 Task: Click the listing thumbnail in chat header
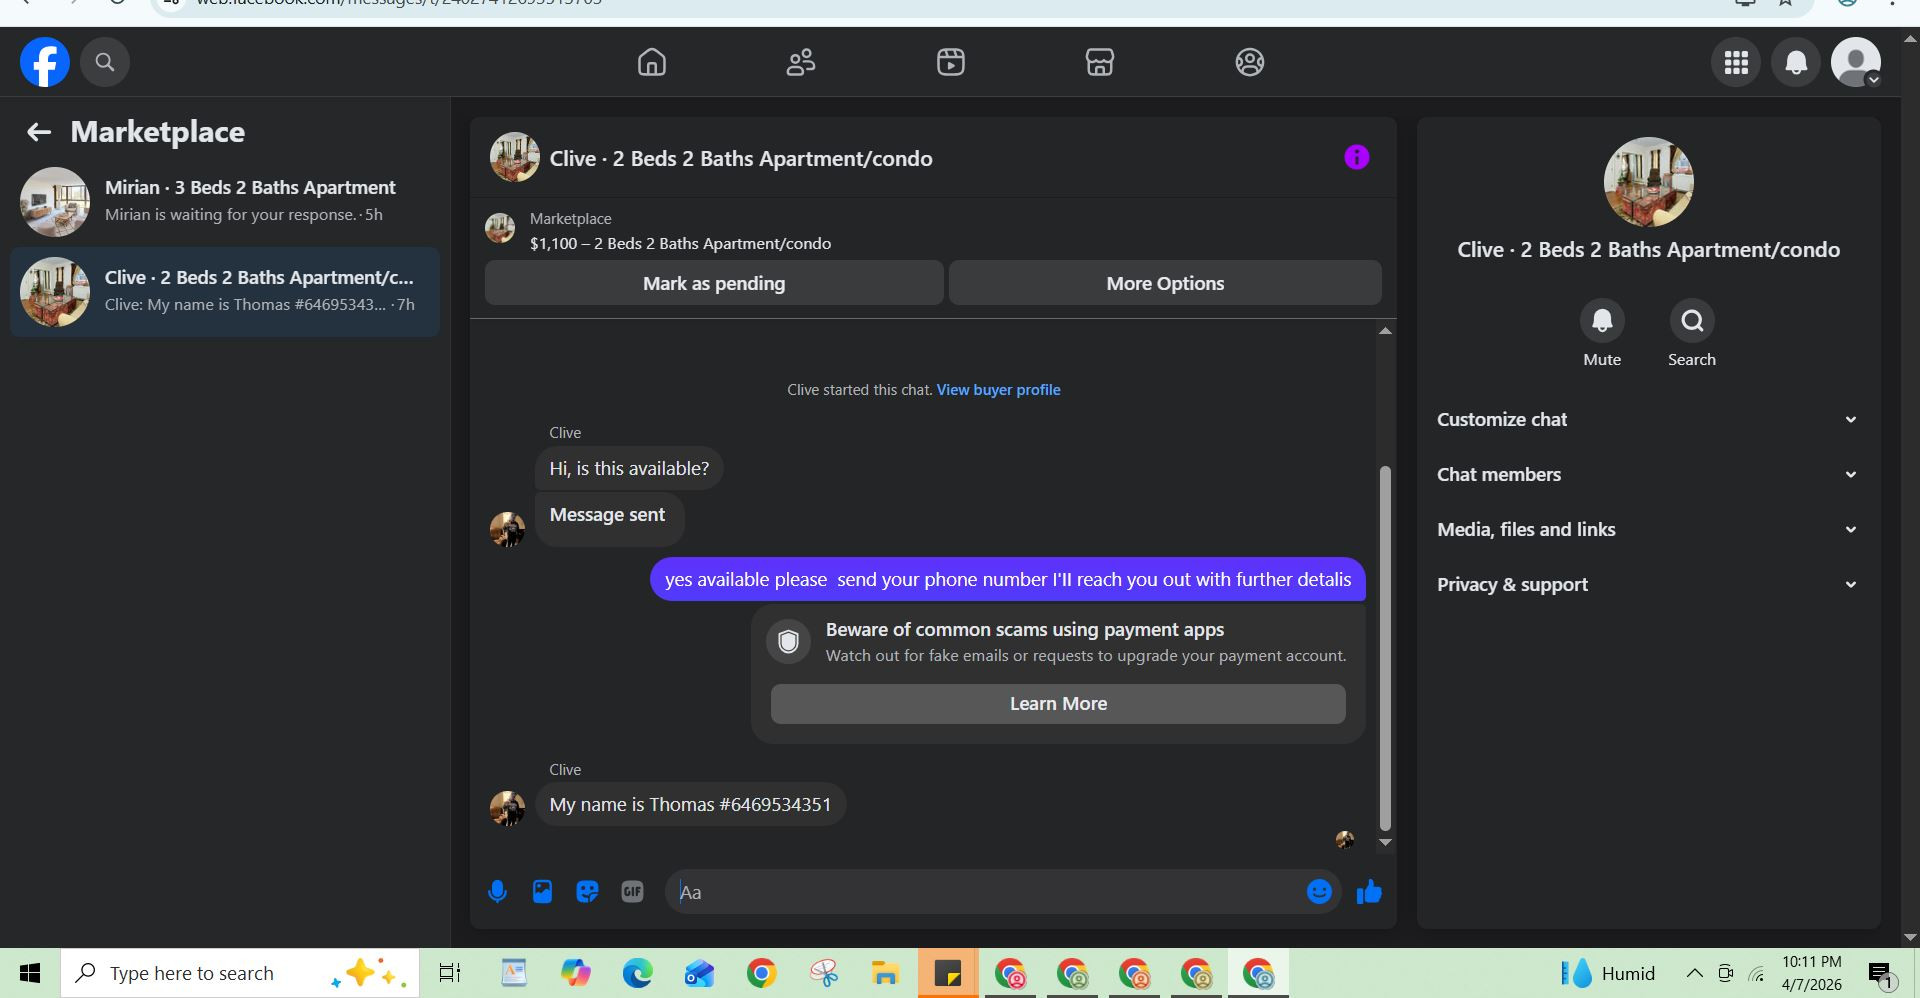(514, 158)
